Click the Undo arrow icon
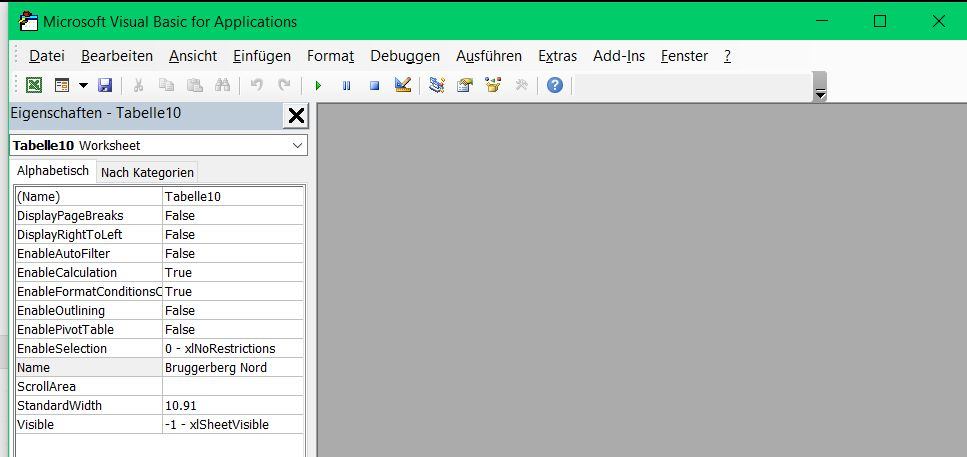This screenshot has width=967, height=457. 257,85
